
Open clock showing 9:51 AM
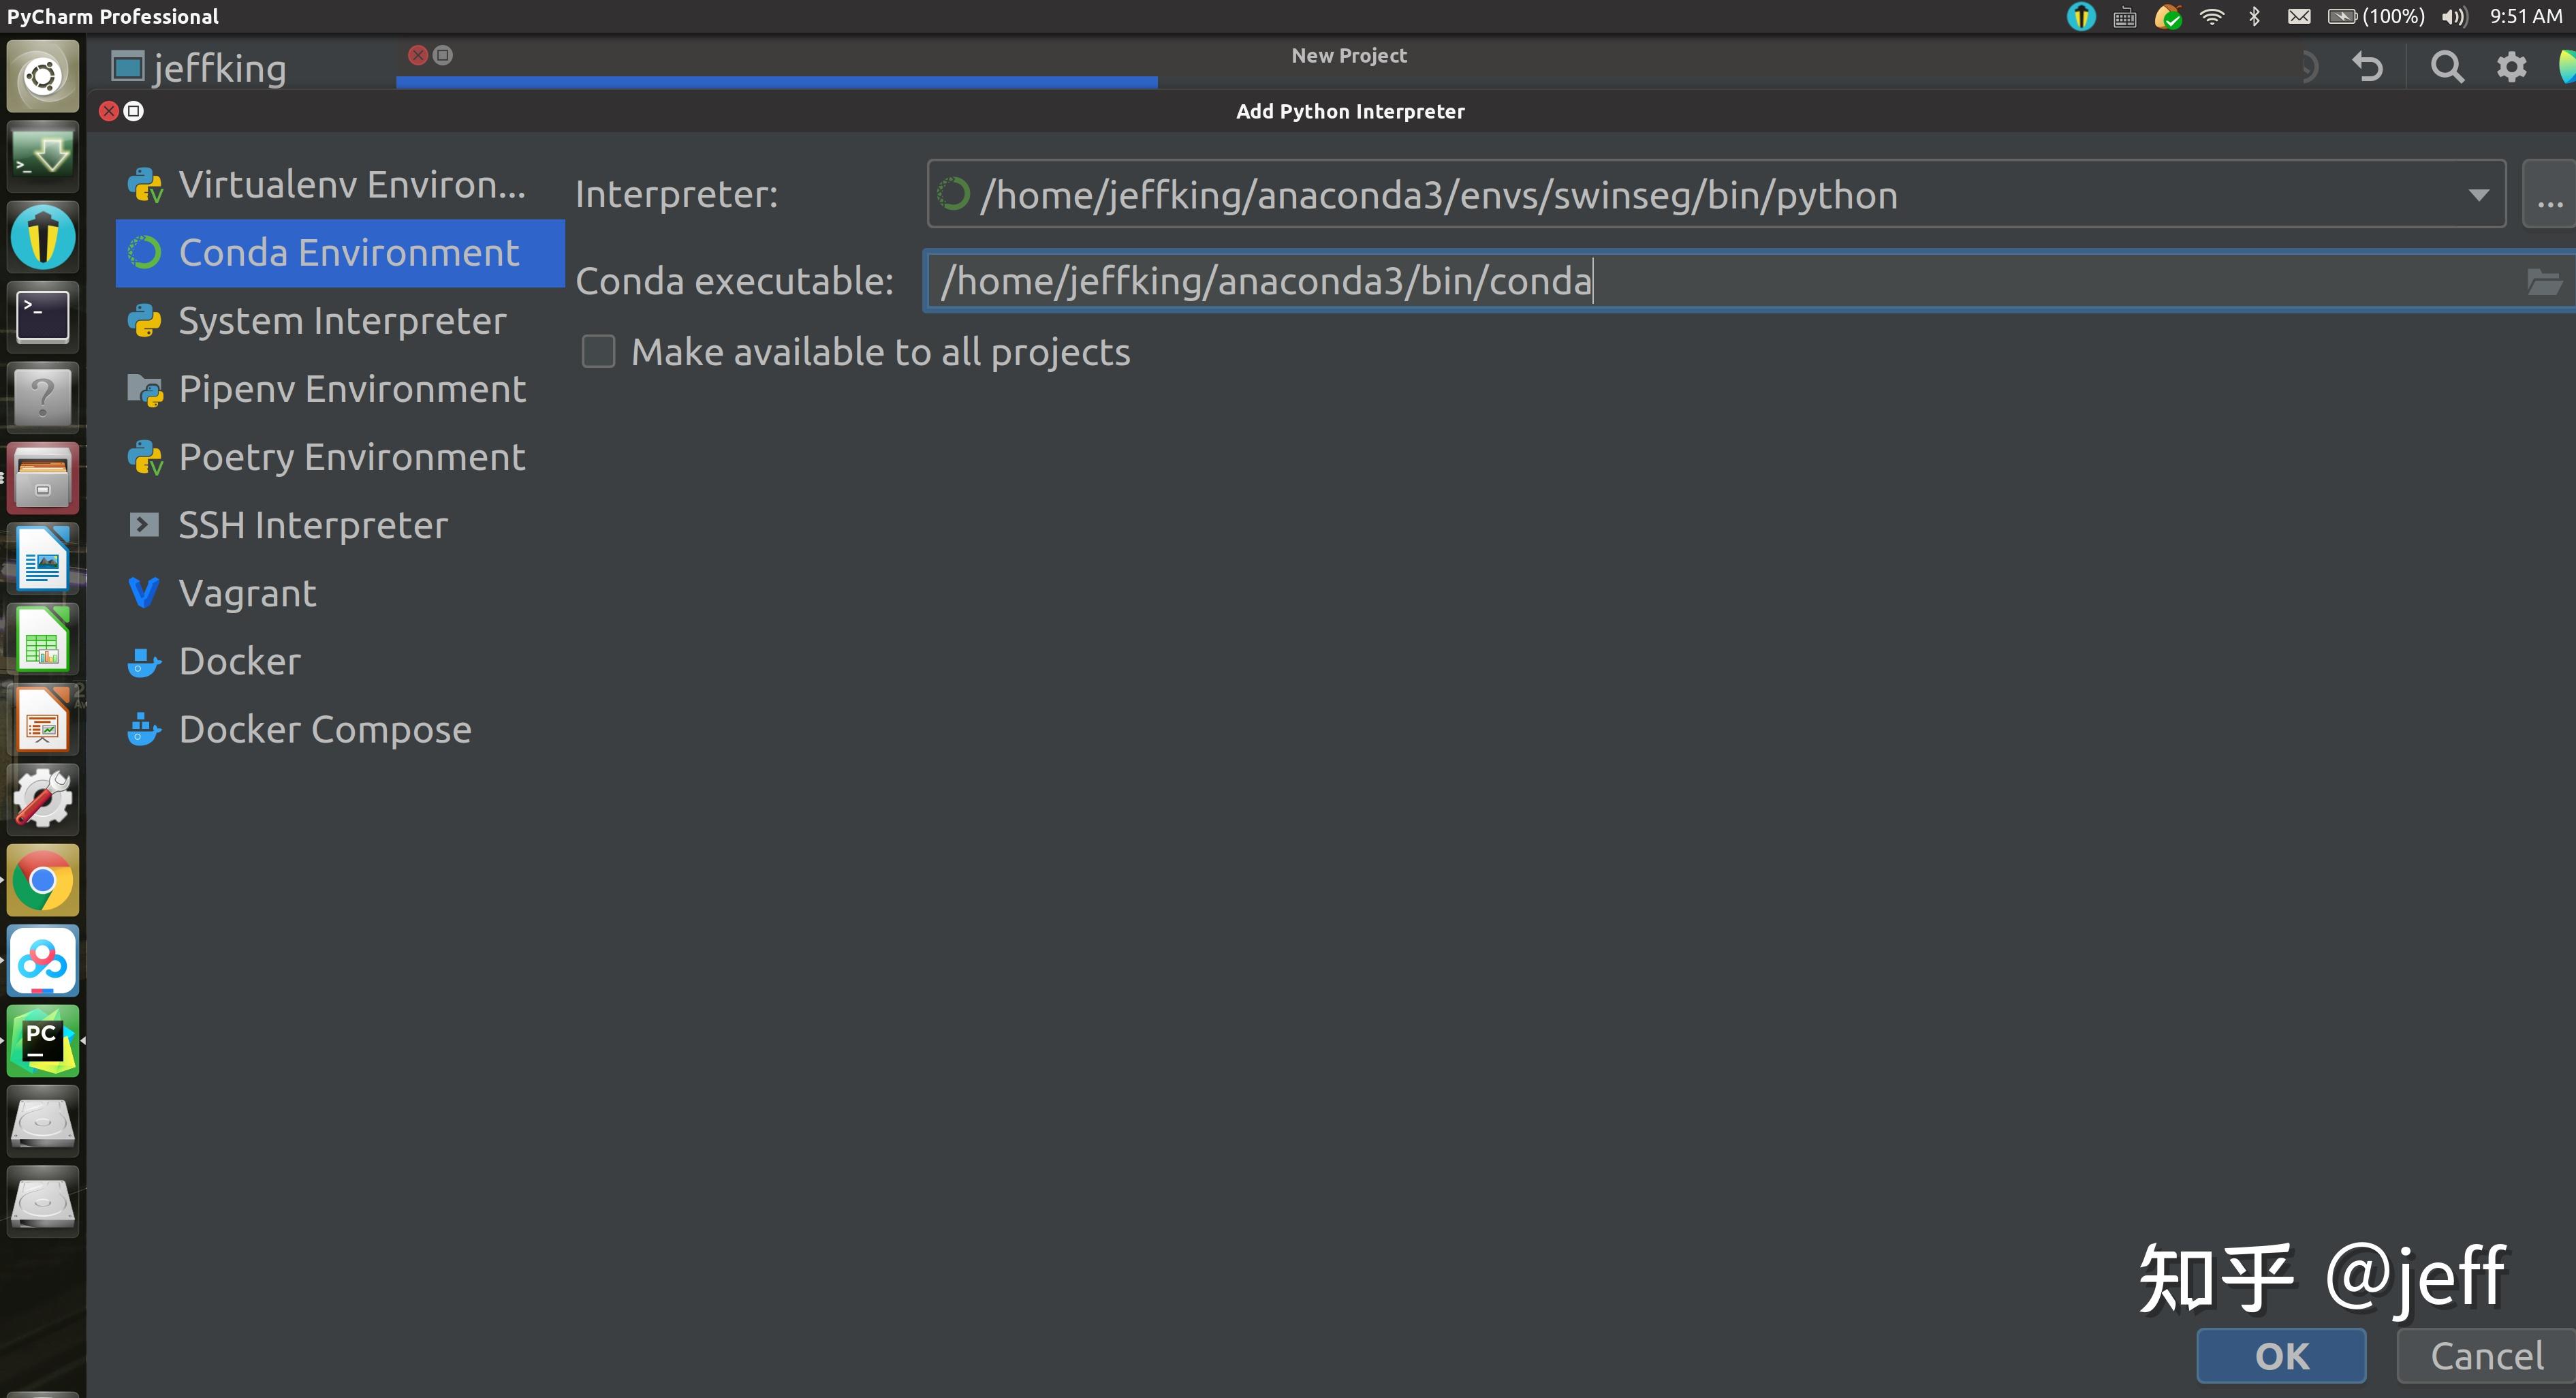[x=2526, y=16]
